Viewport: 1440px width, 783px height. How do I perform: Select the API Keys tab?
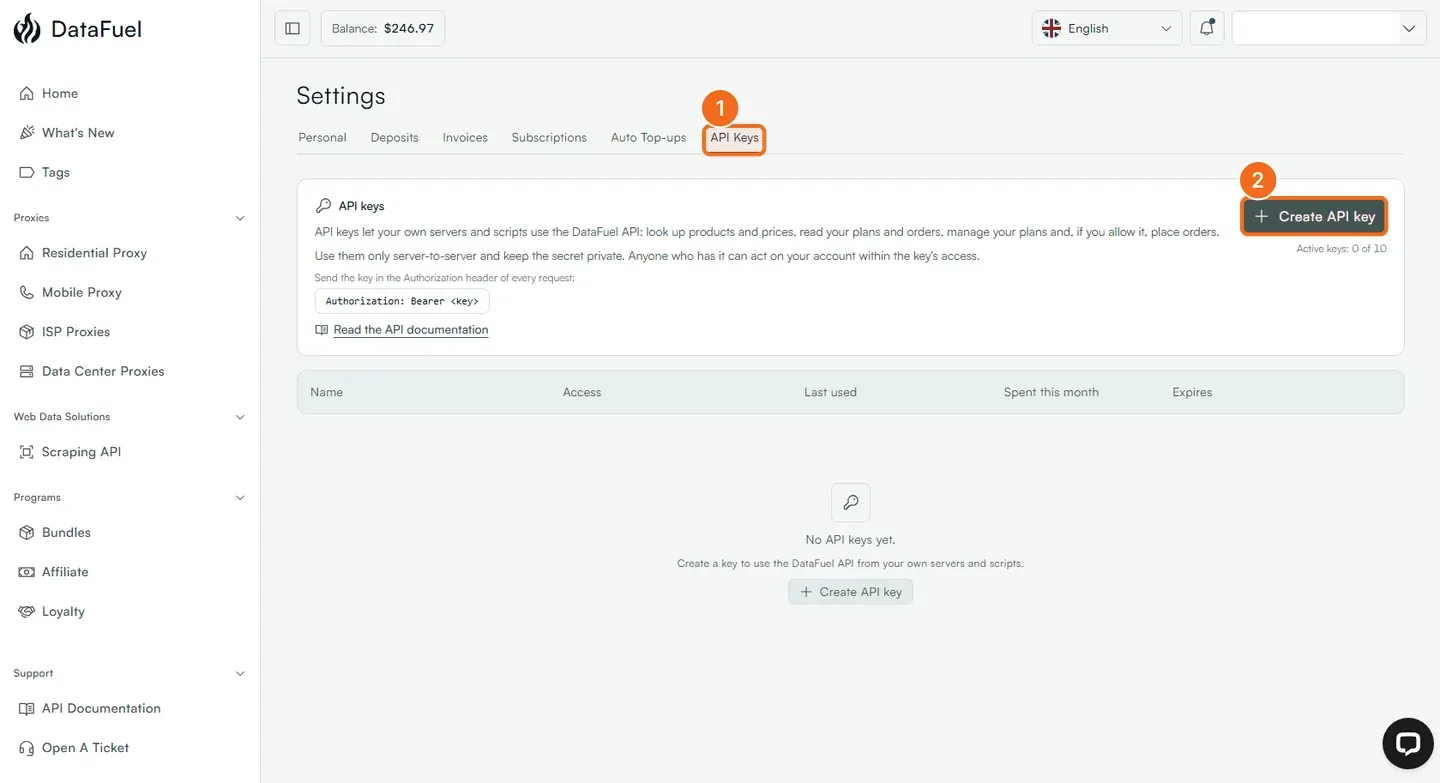(735, 138)
